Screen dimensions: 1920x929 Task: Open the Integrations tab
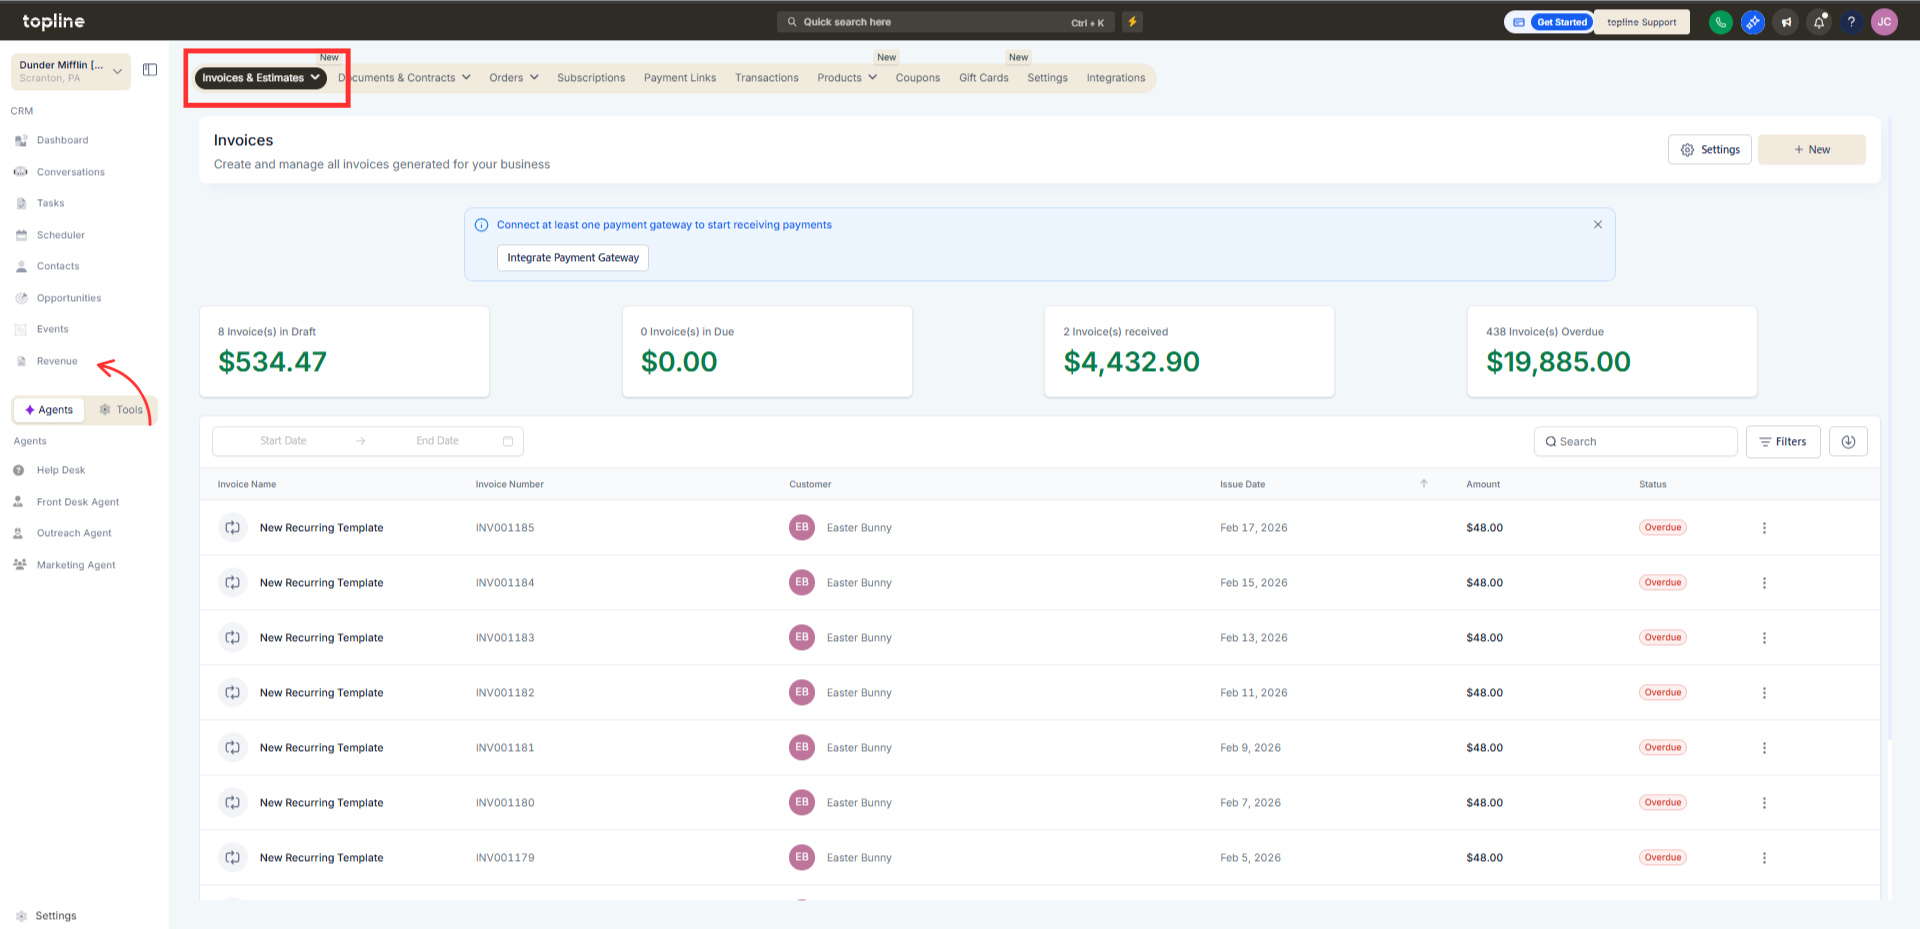[1116, 78]
